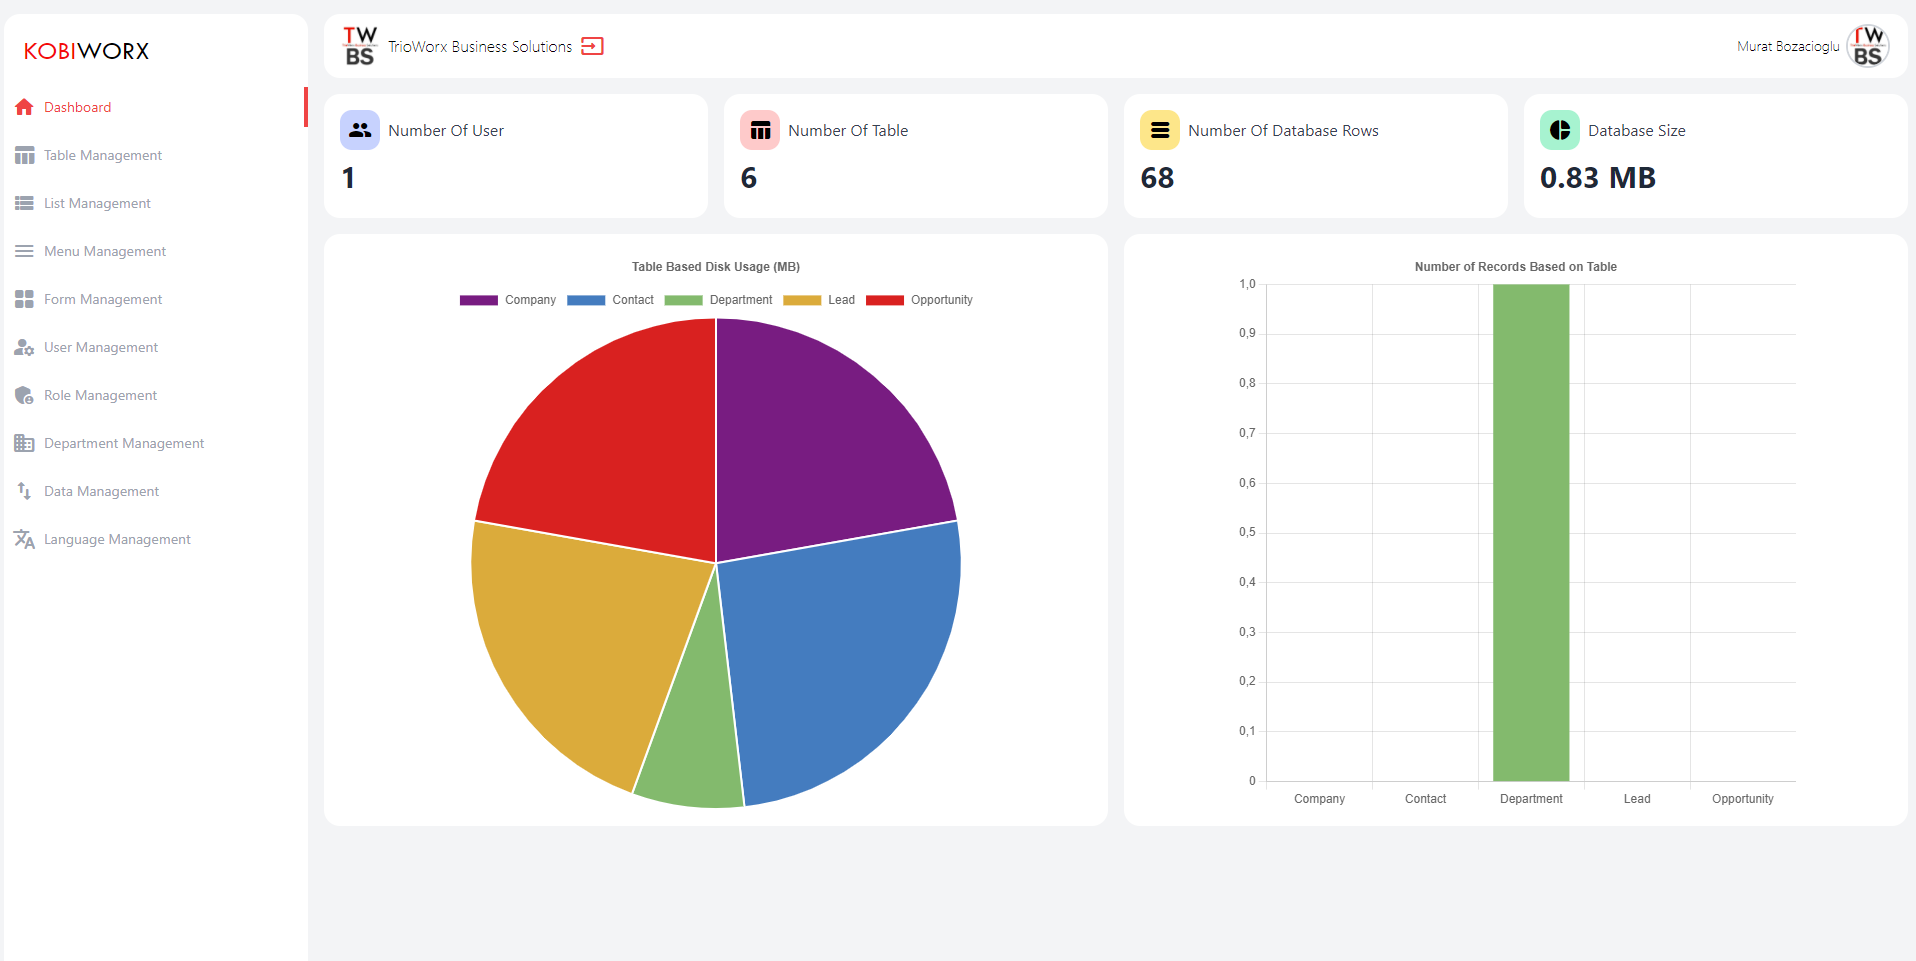This screenshot has width=1916, height=961.
Task: Click the Number Of Table label
Action: click(848, 131)
